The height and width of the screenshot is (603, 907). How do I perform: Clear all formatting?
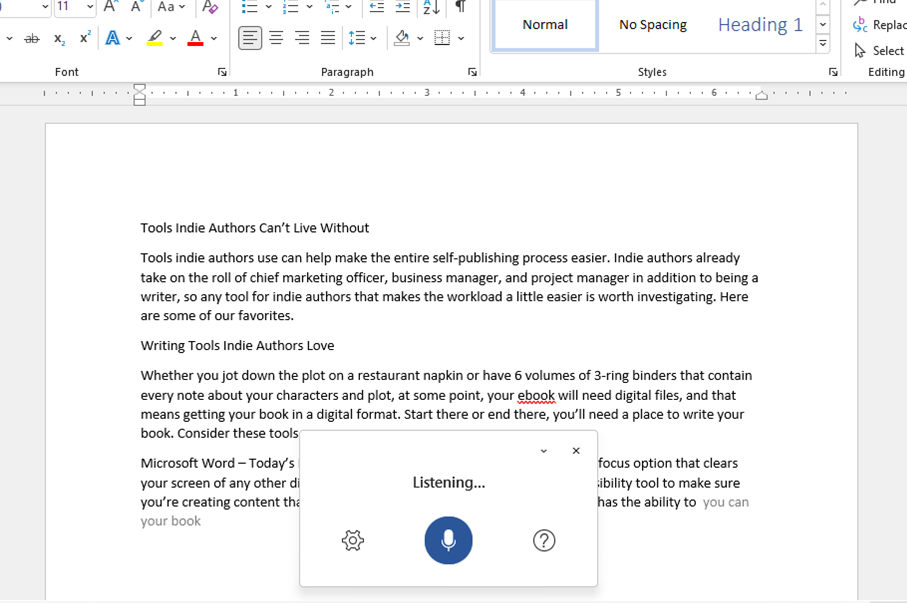pos(210,7)
